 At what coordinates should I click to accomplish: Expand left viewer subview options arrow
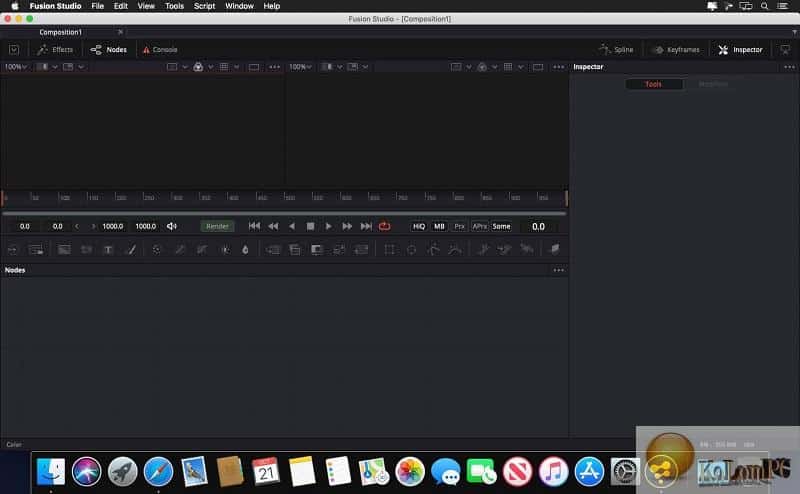[81, 67]
